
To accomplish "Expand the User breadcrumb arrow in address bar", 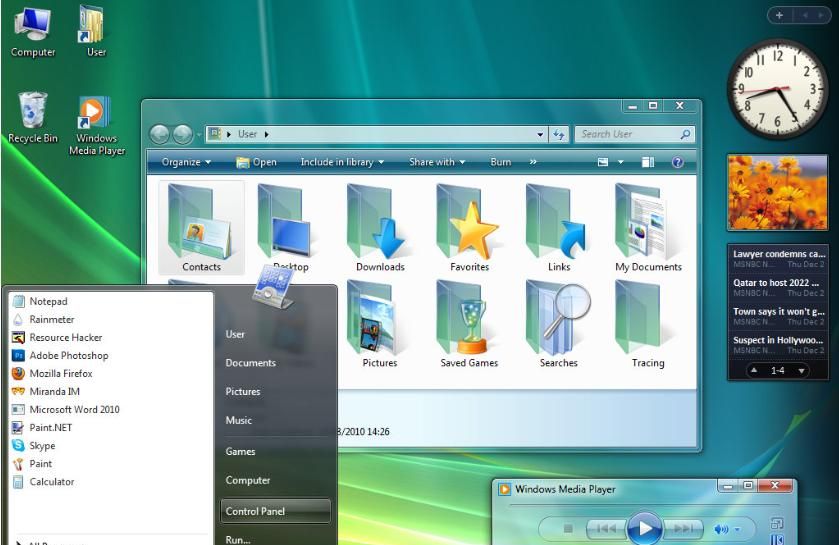I will [266, 134].
